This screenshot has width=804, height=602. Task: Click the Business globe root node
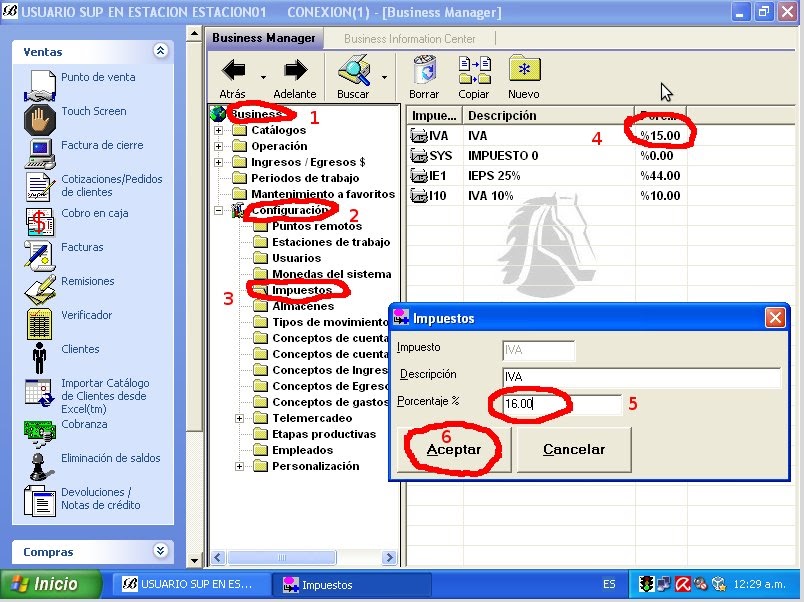coord(218,114)
